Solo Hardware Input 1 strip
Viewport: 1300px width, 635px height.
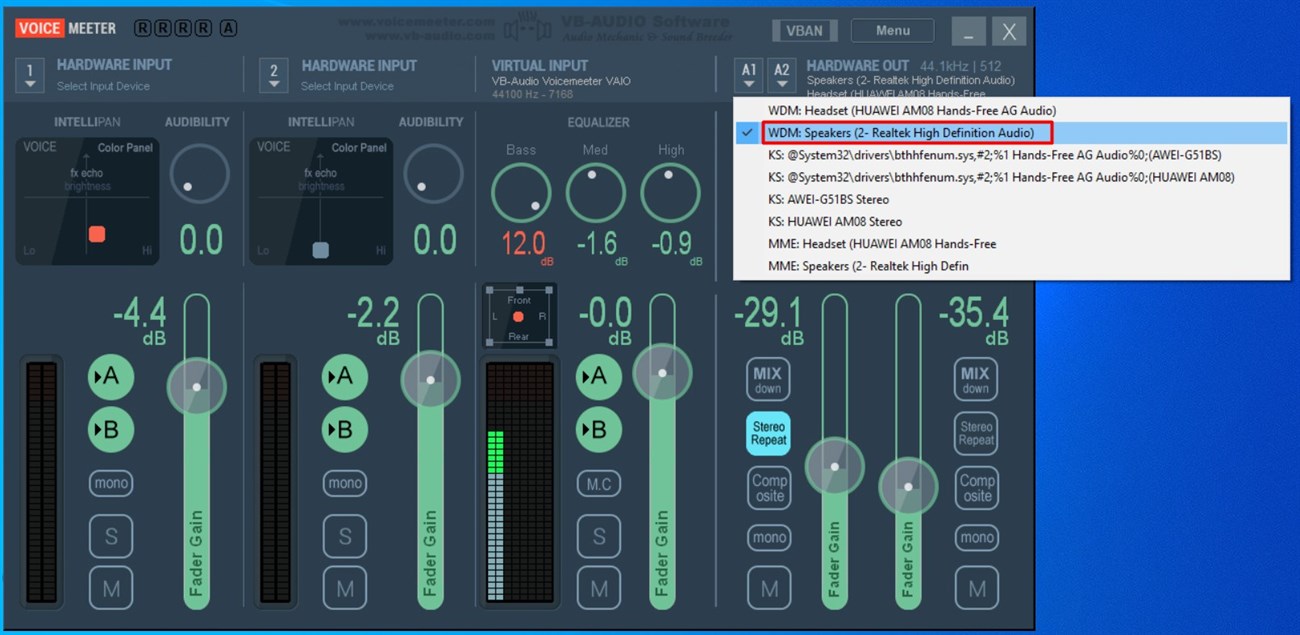tap(111, 535)
